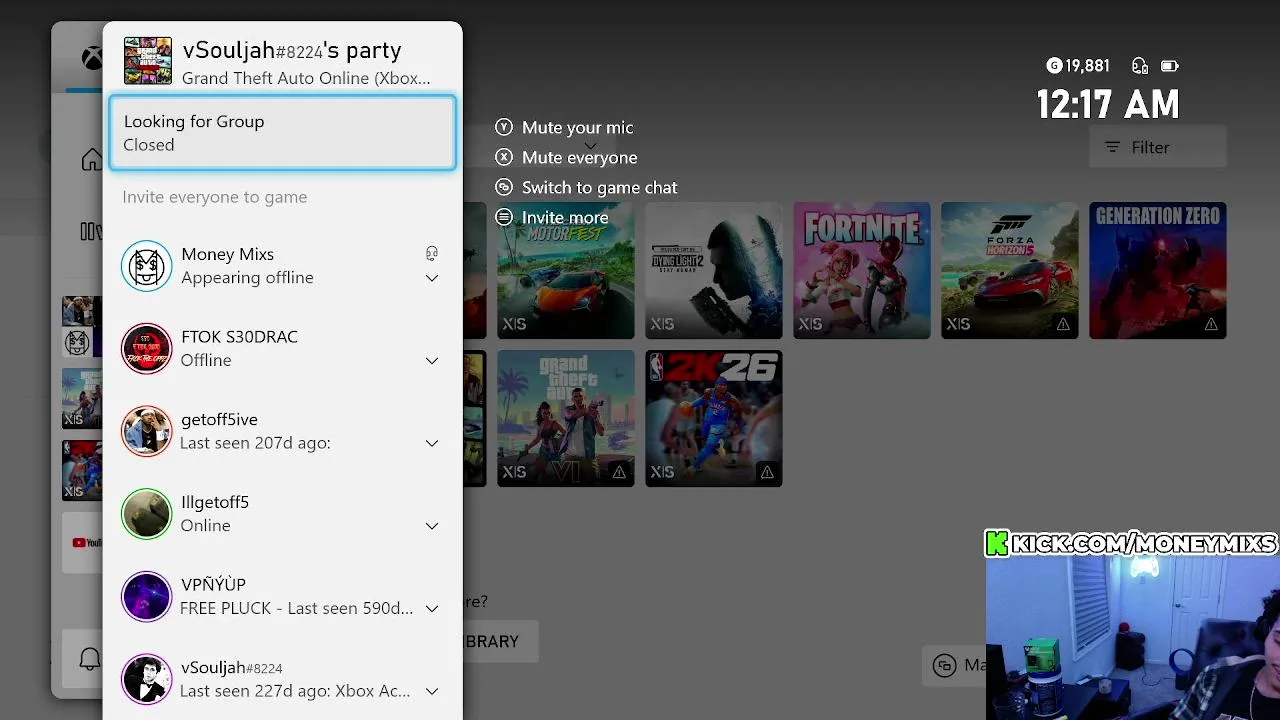Click the Gamerscore 19,881 indicator
This screenshot has width=1280, height=720.
click(1078, 66)
